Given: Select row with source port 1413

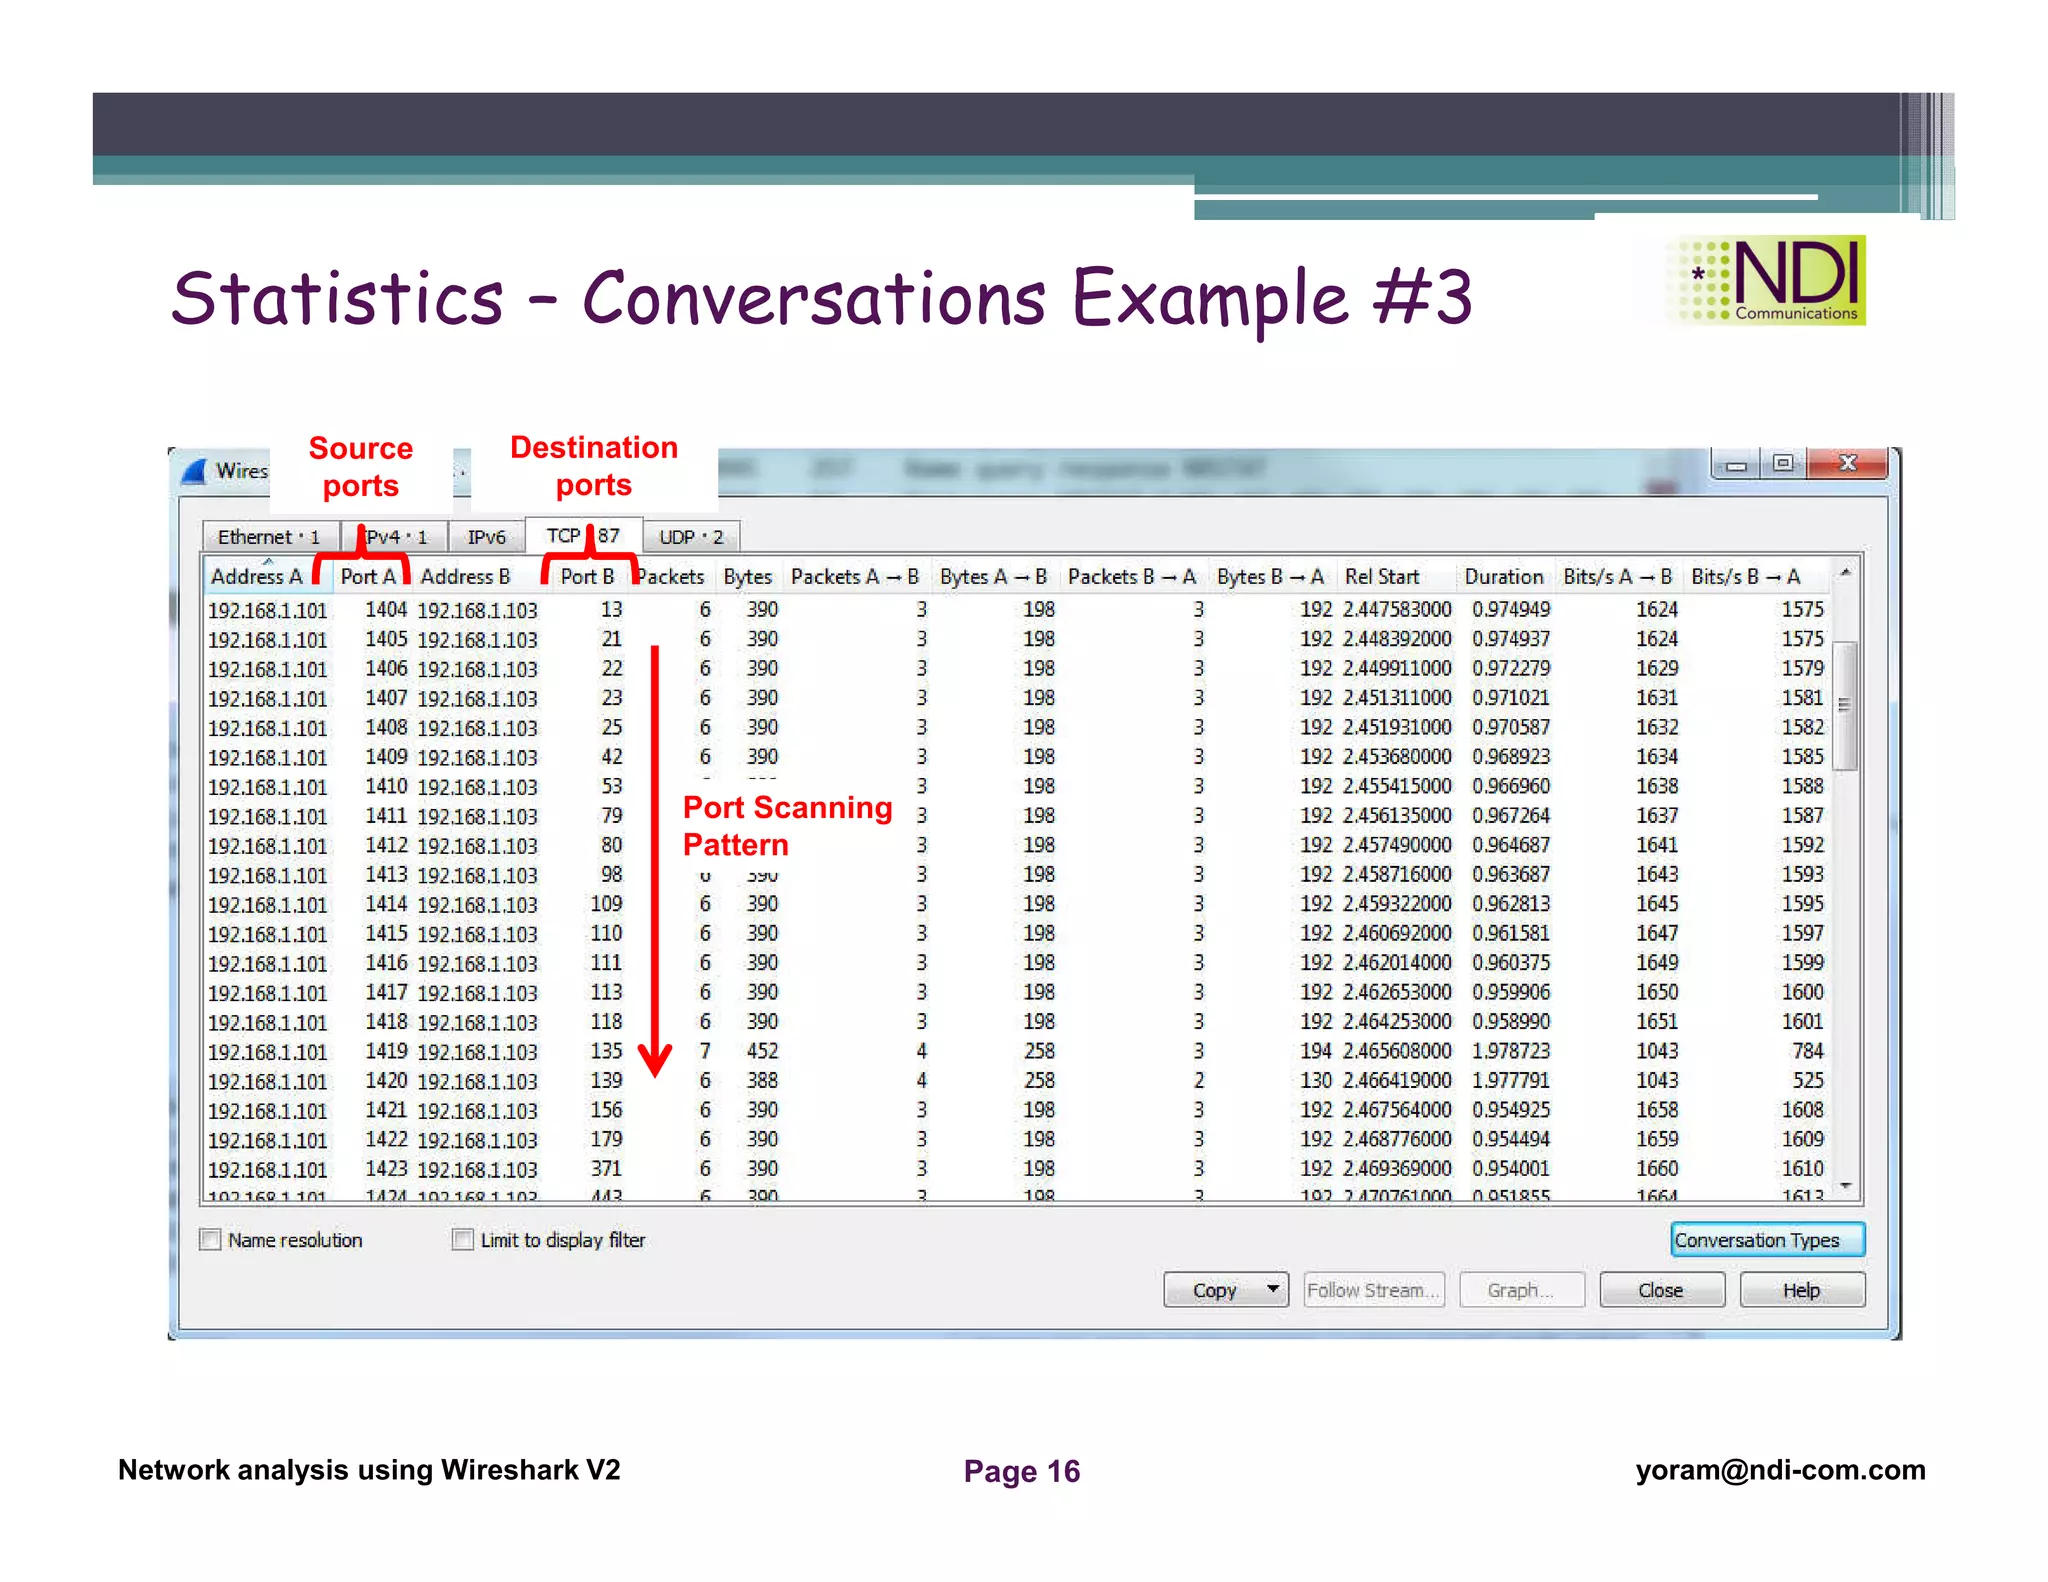Looking at the screenshot, I should (x=1016, y=875).
